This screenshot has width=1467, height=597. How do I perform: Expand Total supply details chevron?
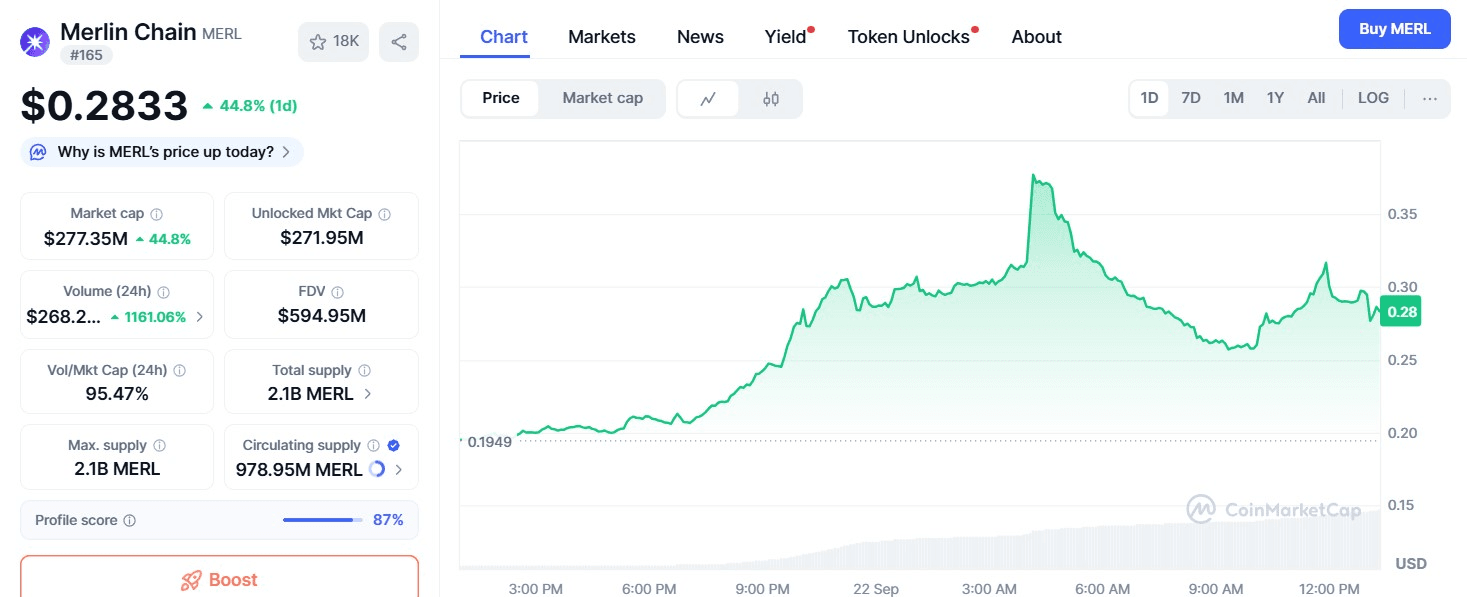pos(367,394)
